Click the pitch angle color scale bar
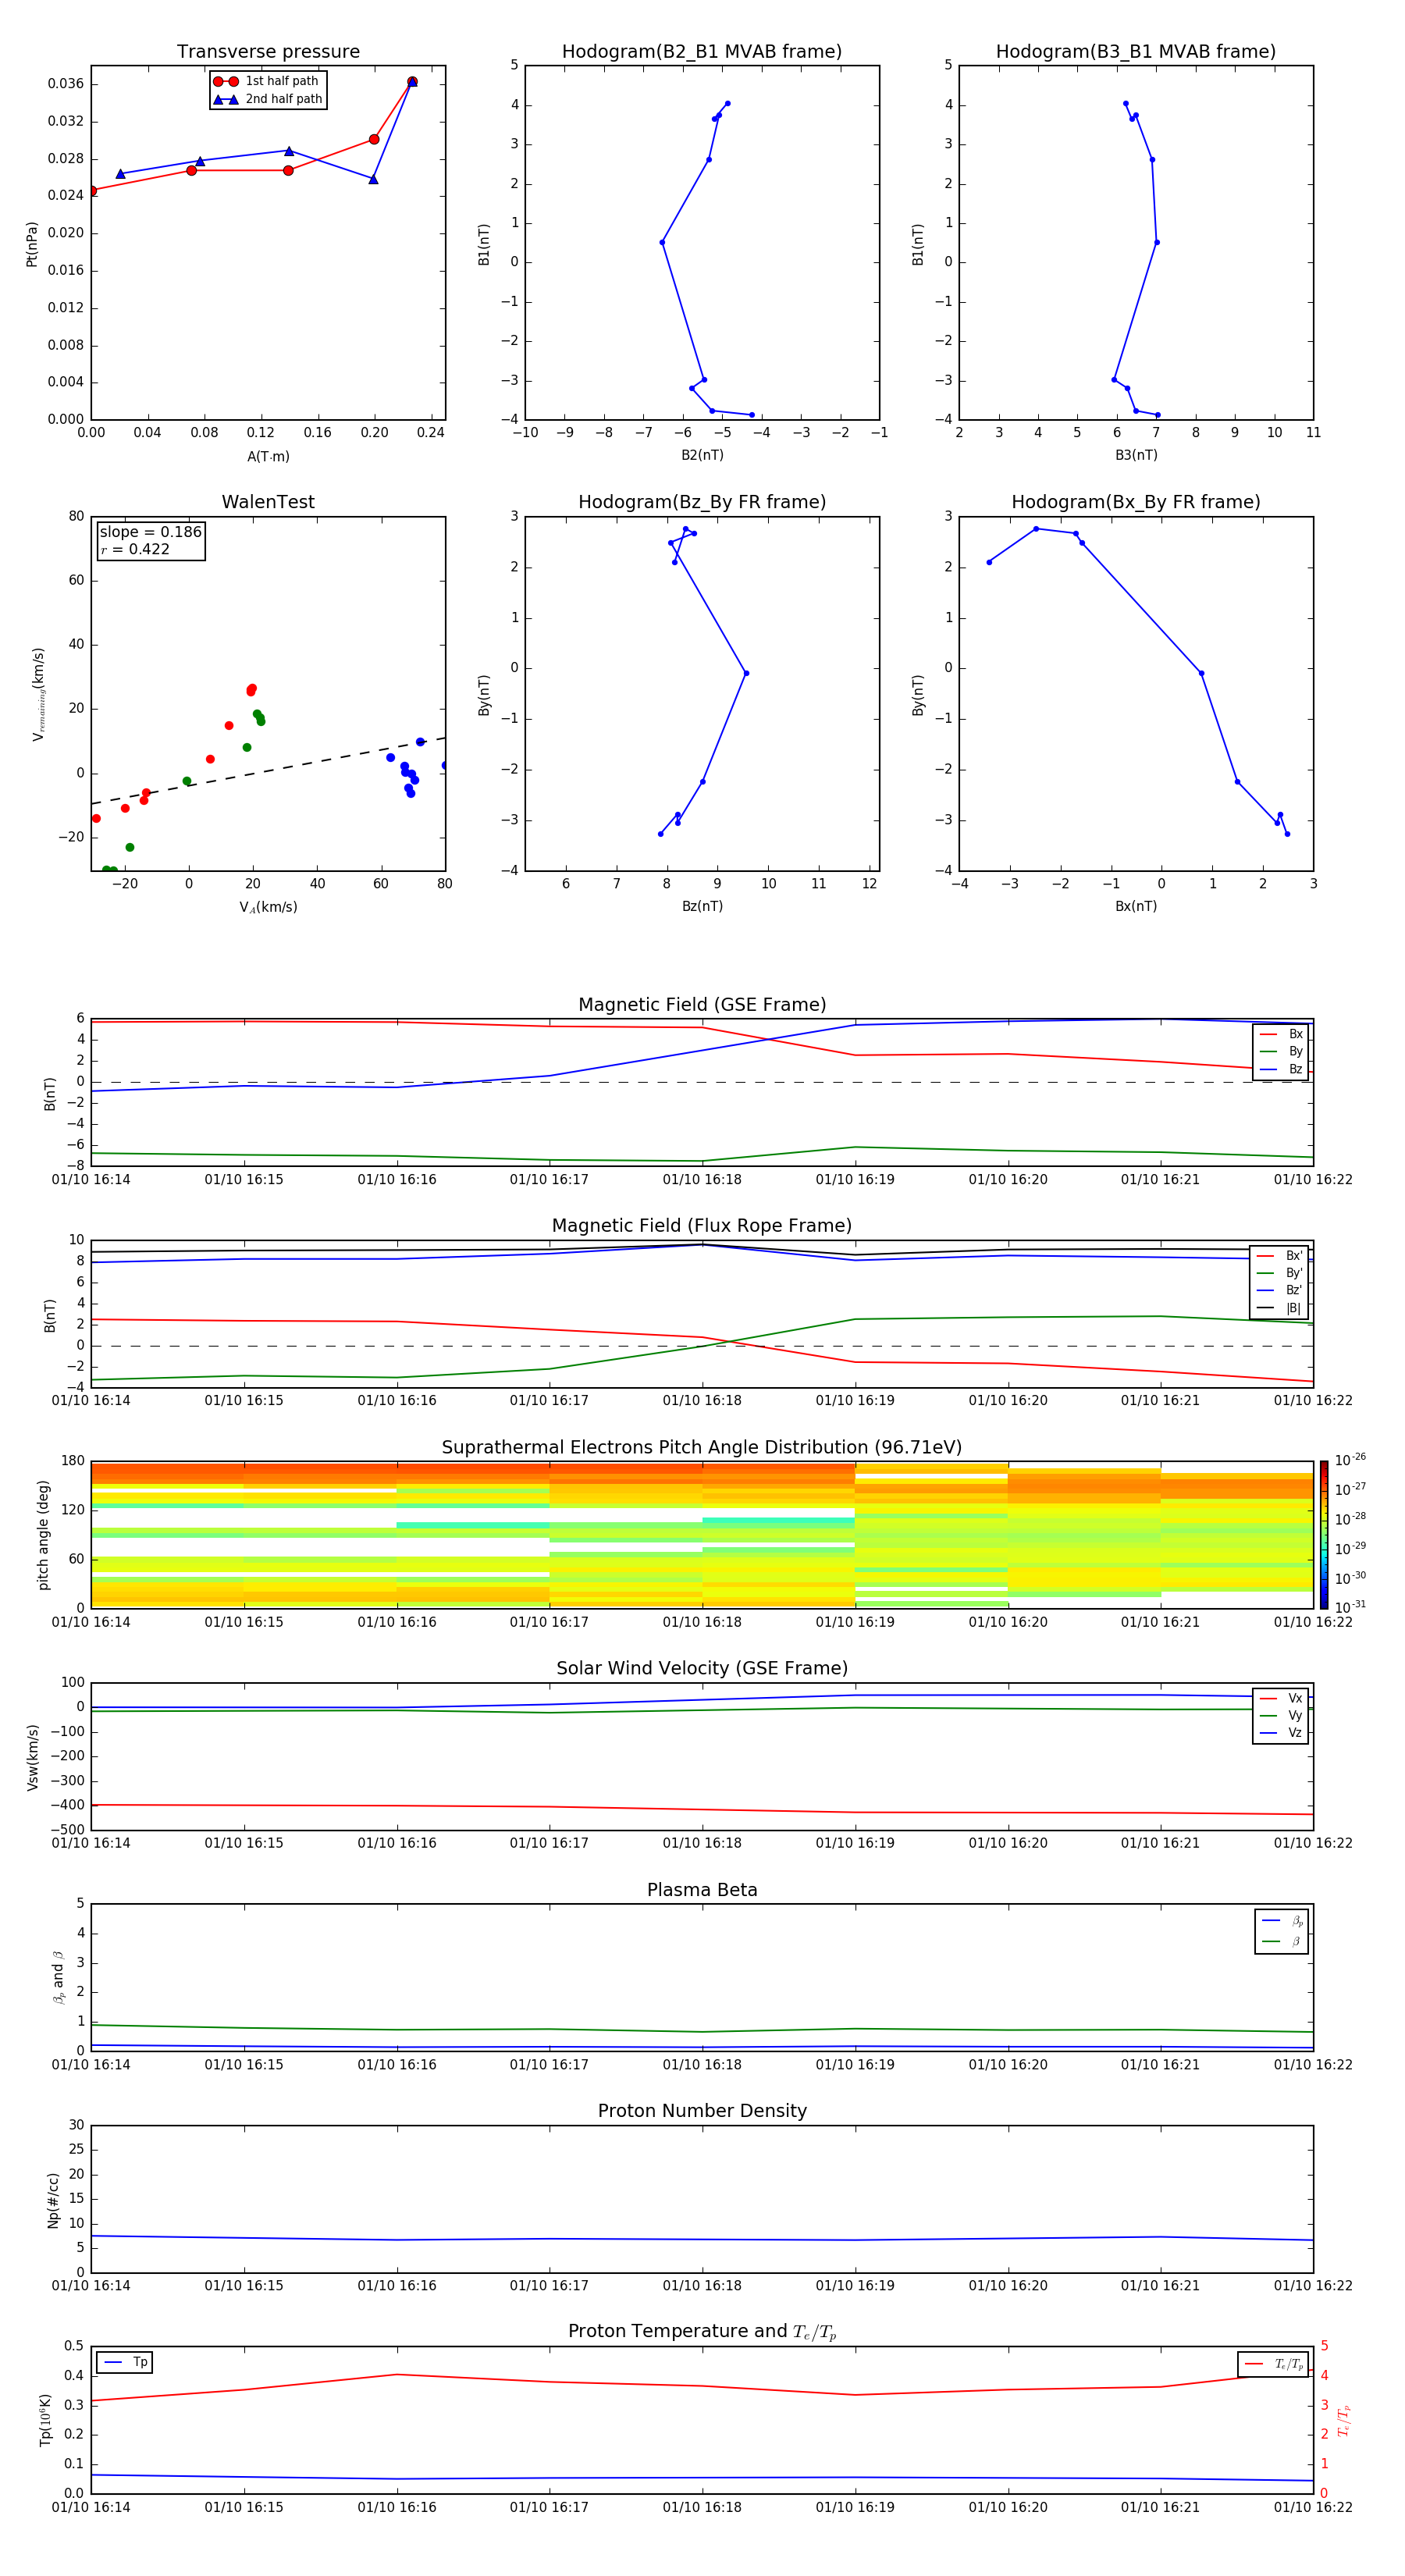Screen dimensions: 1405x2576 pyautogui.click(x=1323, y=1535)
